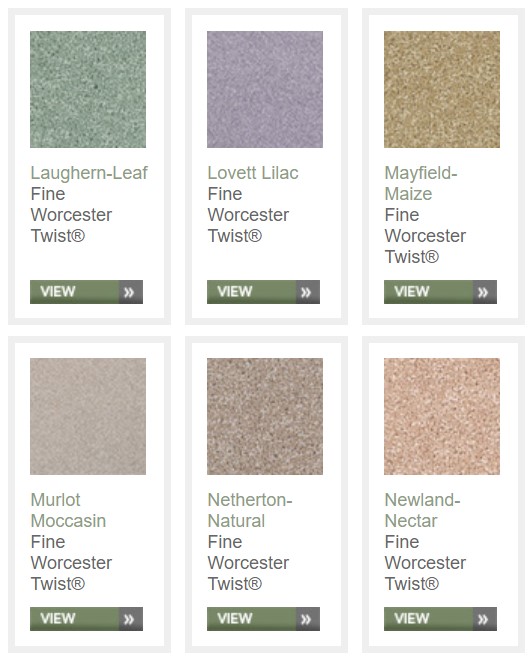
Task: Click the Netherton-Natural title link
Action: click(250, 510)
